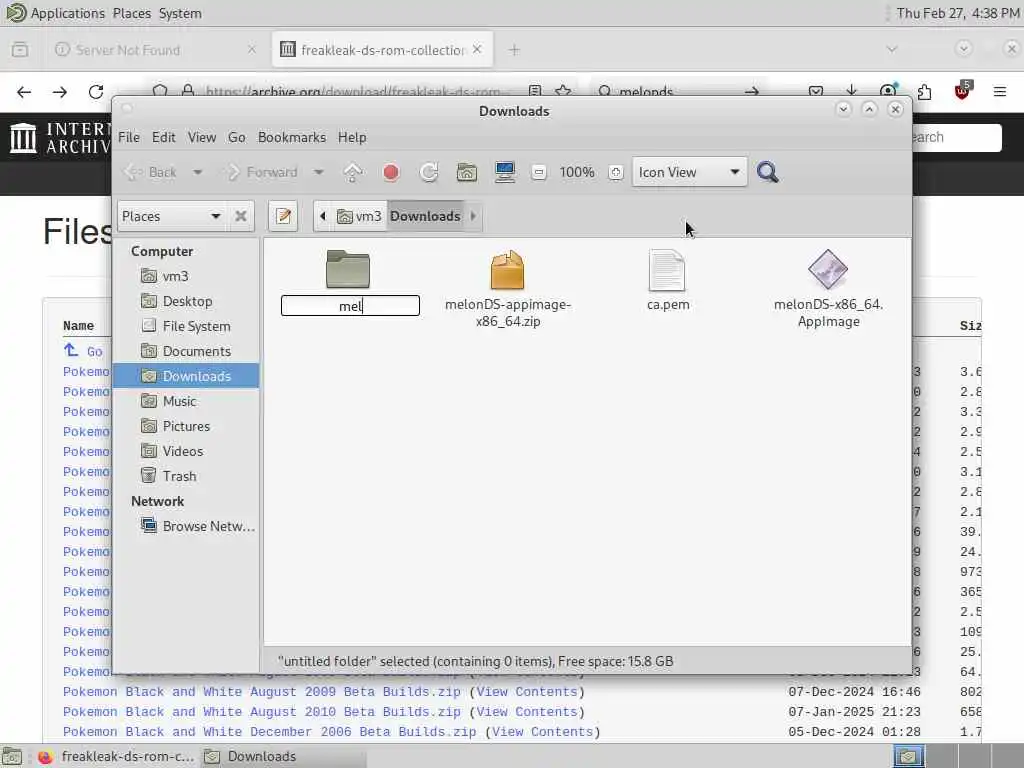Click the right path-bar scroll arrow
Viewport: 1024px width, 768px height.
(x=473, y=216)
